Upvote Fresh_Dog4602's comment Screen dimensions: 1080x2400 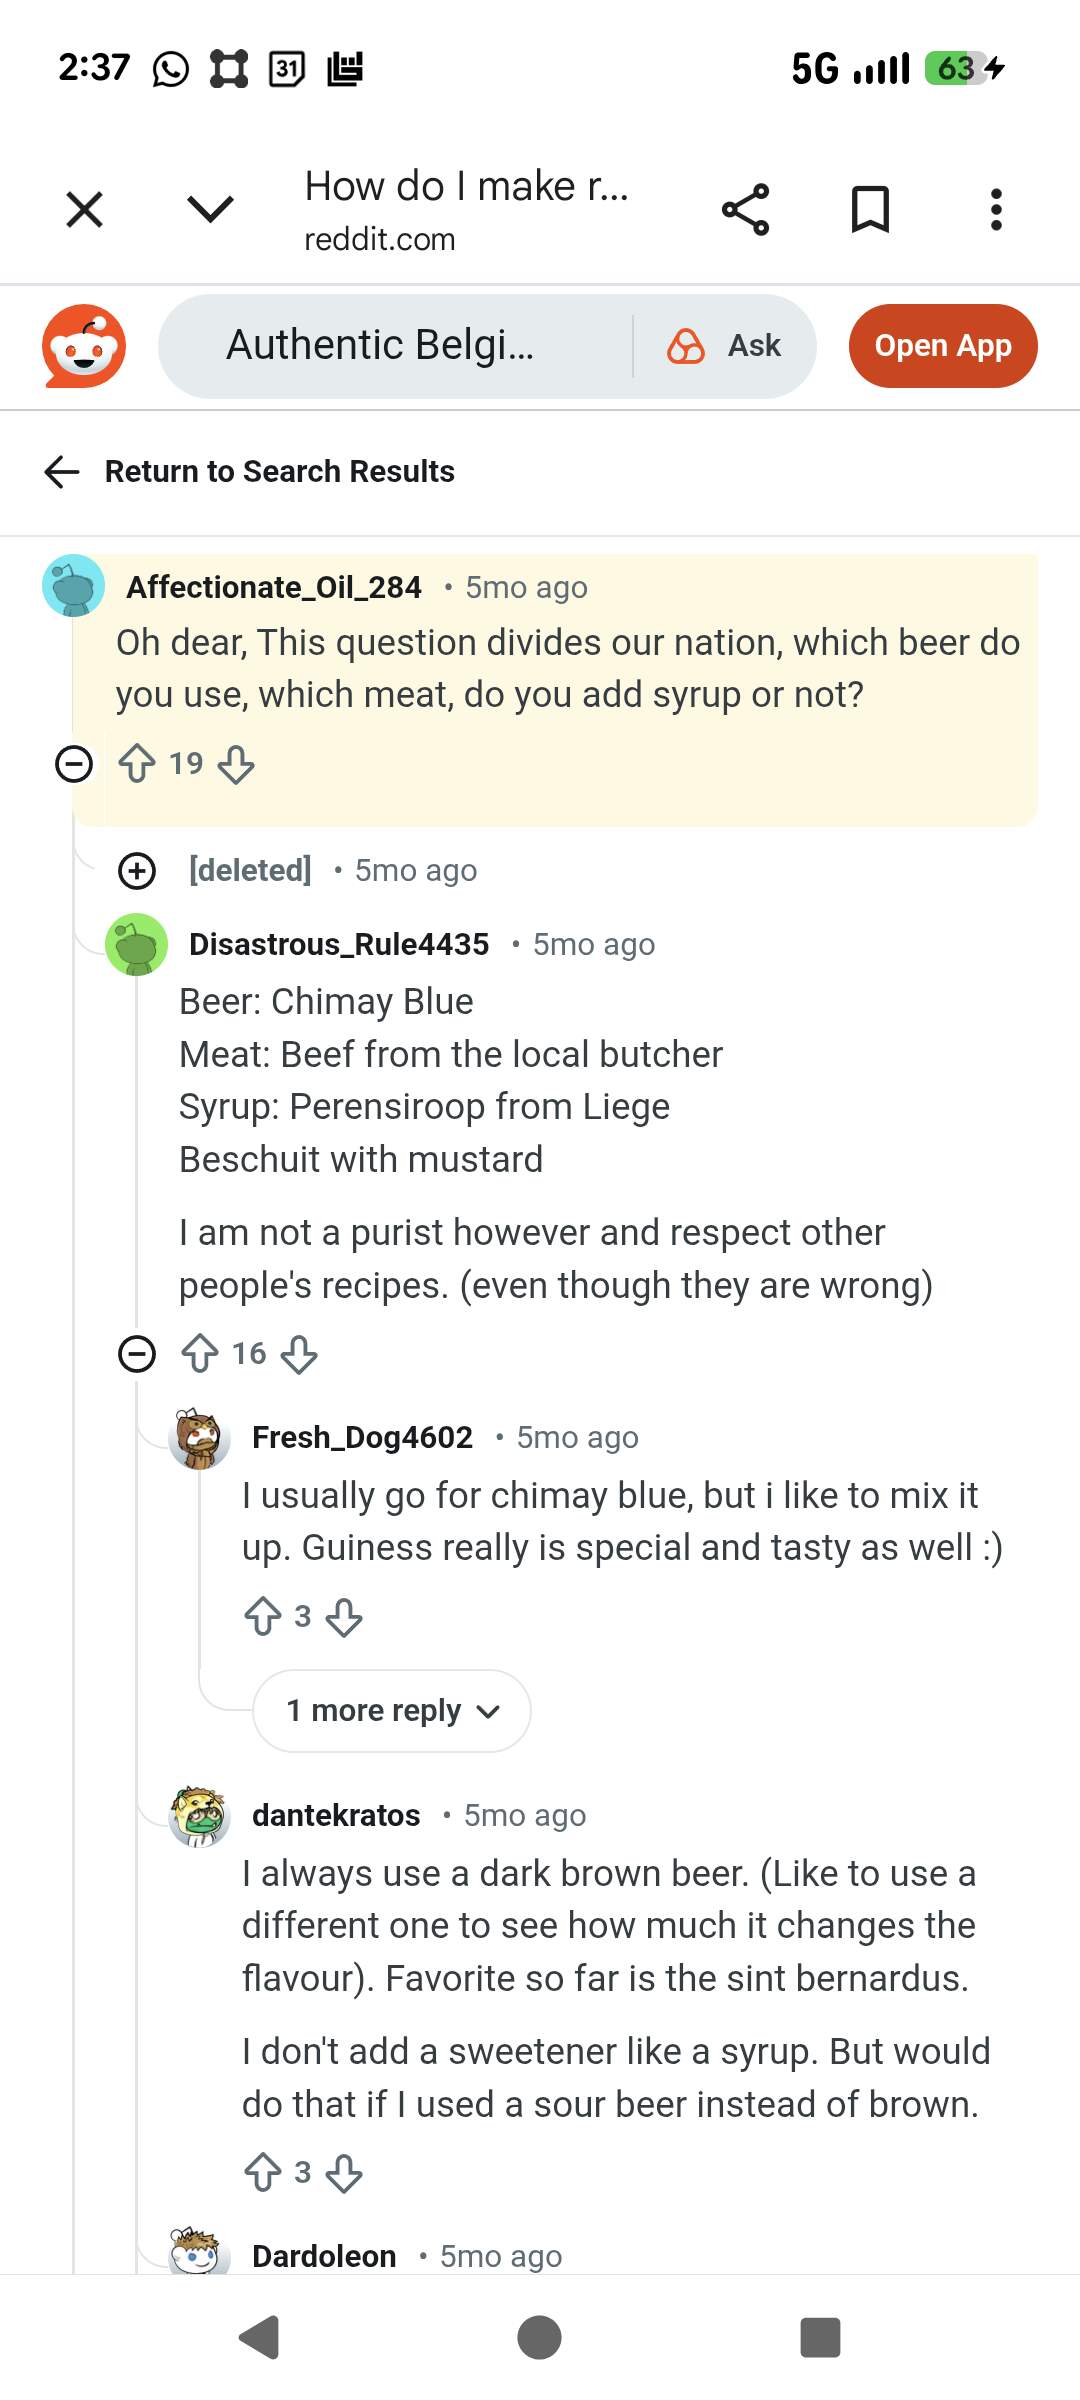tap(263, 1617)
